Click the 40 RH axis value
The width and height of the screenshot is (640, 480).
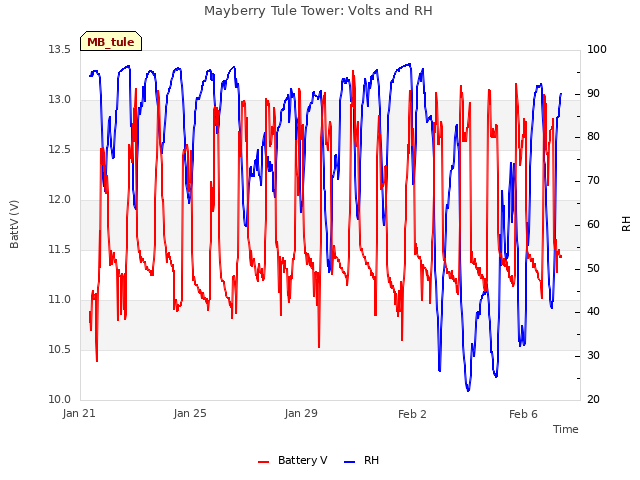[x=593, y=312]
